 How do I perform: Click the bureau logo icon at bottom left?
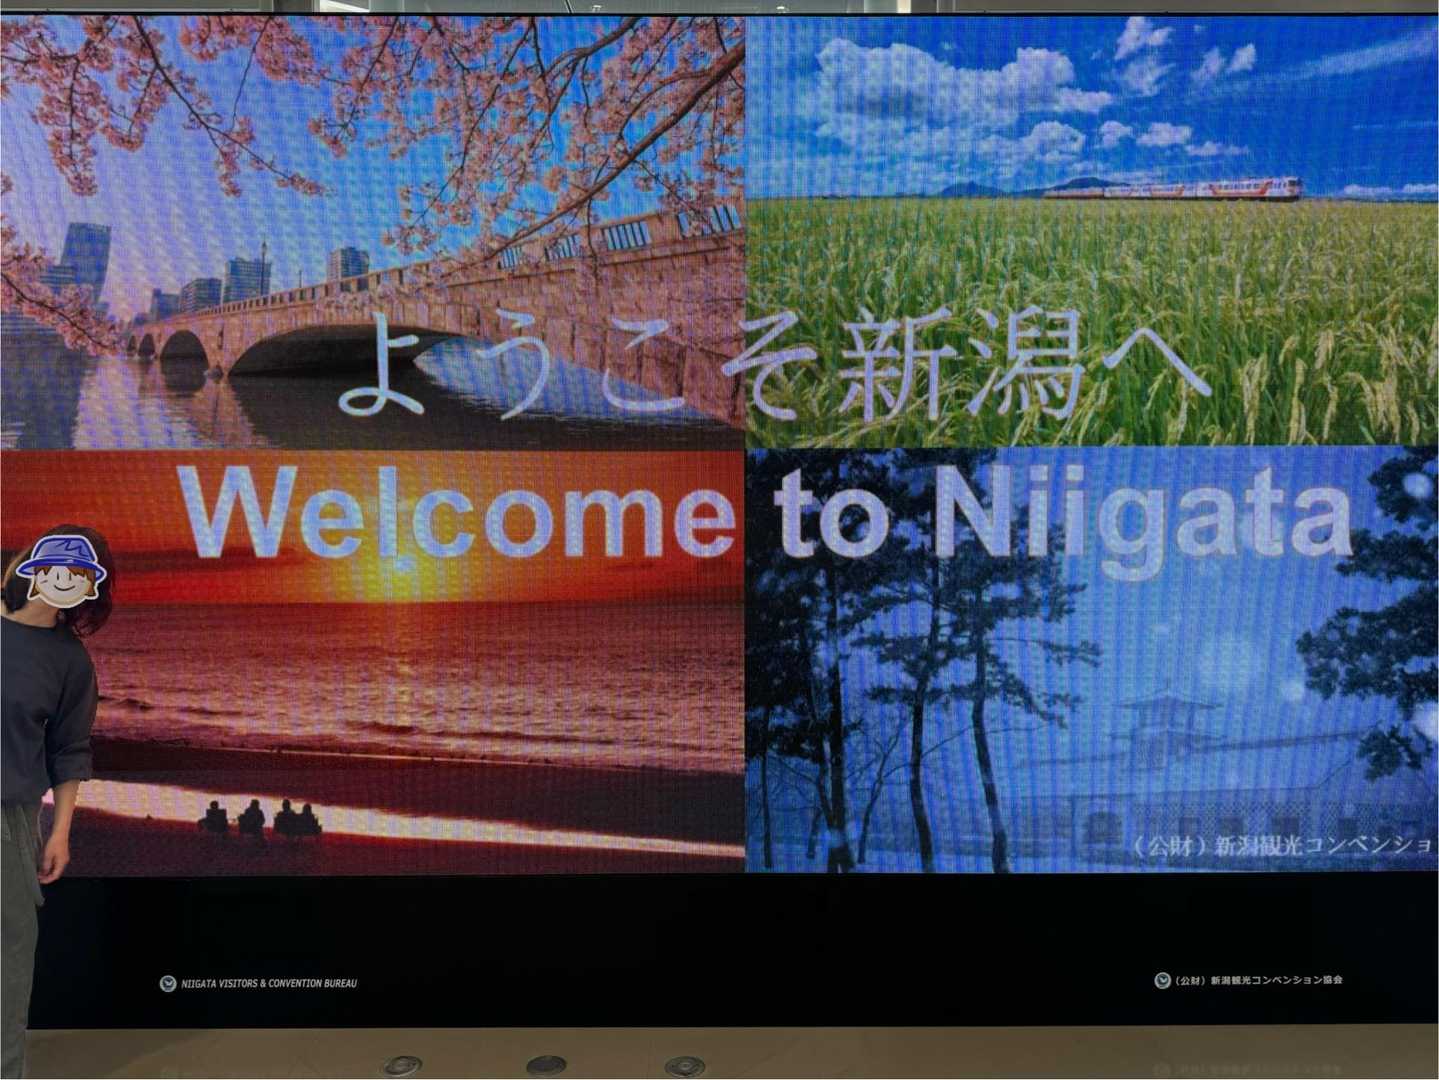pyautogui.click(x=168, y=983)
